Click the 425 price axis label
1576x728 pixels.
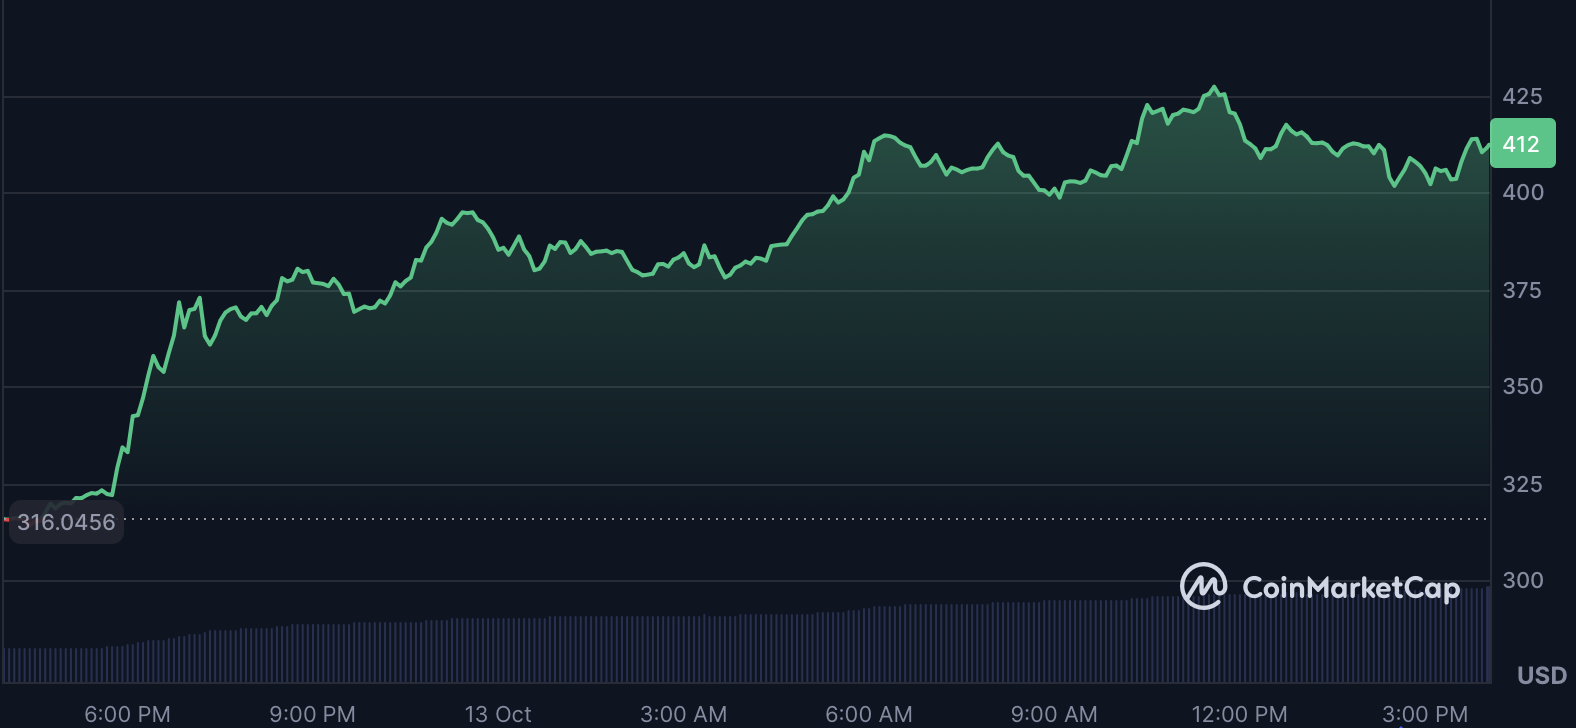(1522, 96)
